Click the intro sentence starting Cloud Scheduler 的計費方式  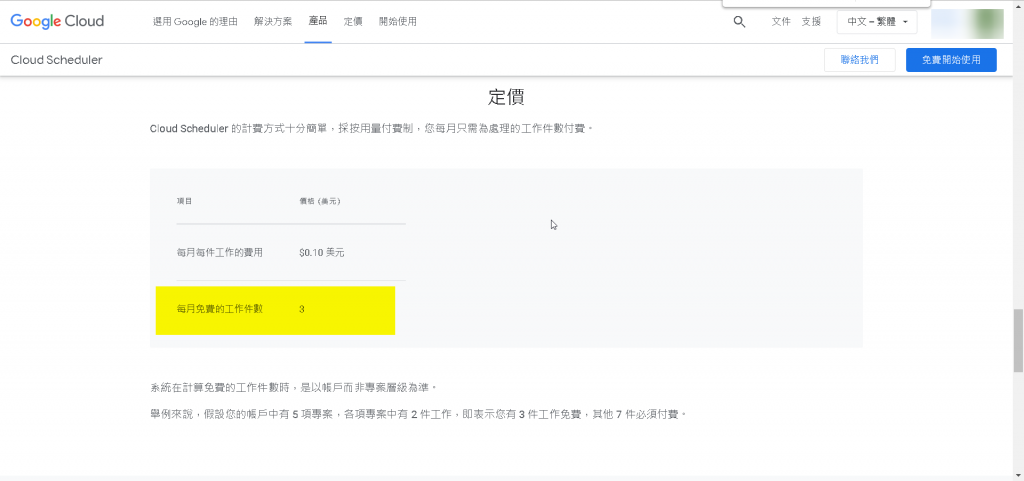point(372,129)
